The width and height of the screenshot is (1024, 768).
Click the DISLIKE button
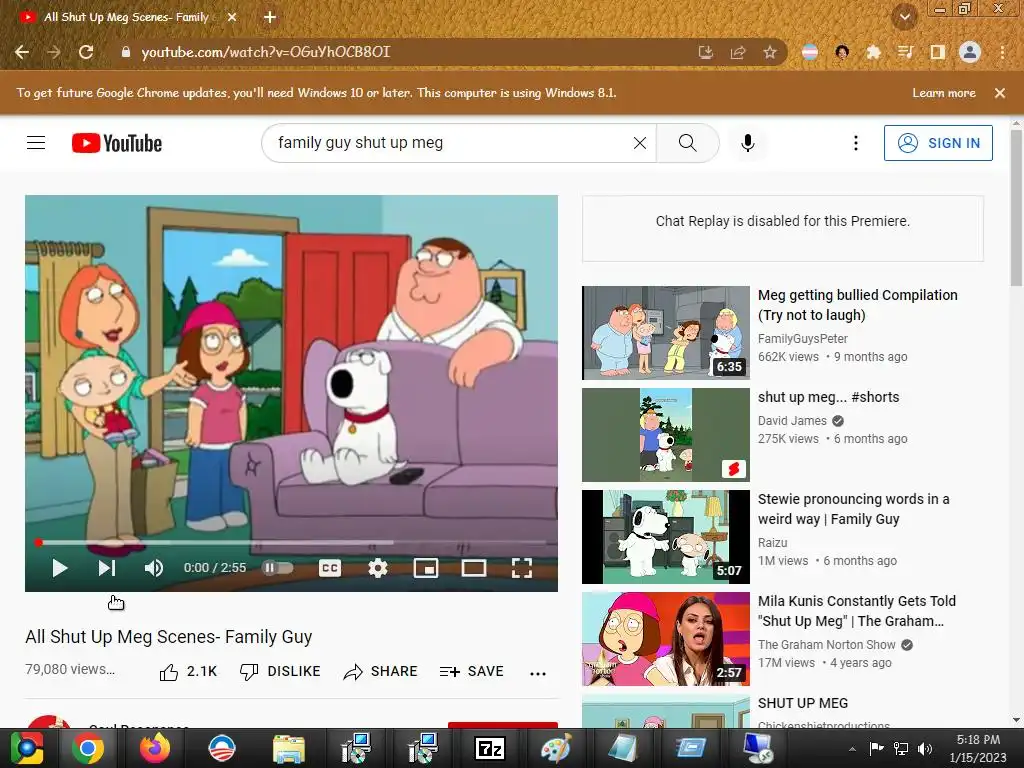pyautogui.click(x=280, y=671)
